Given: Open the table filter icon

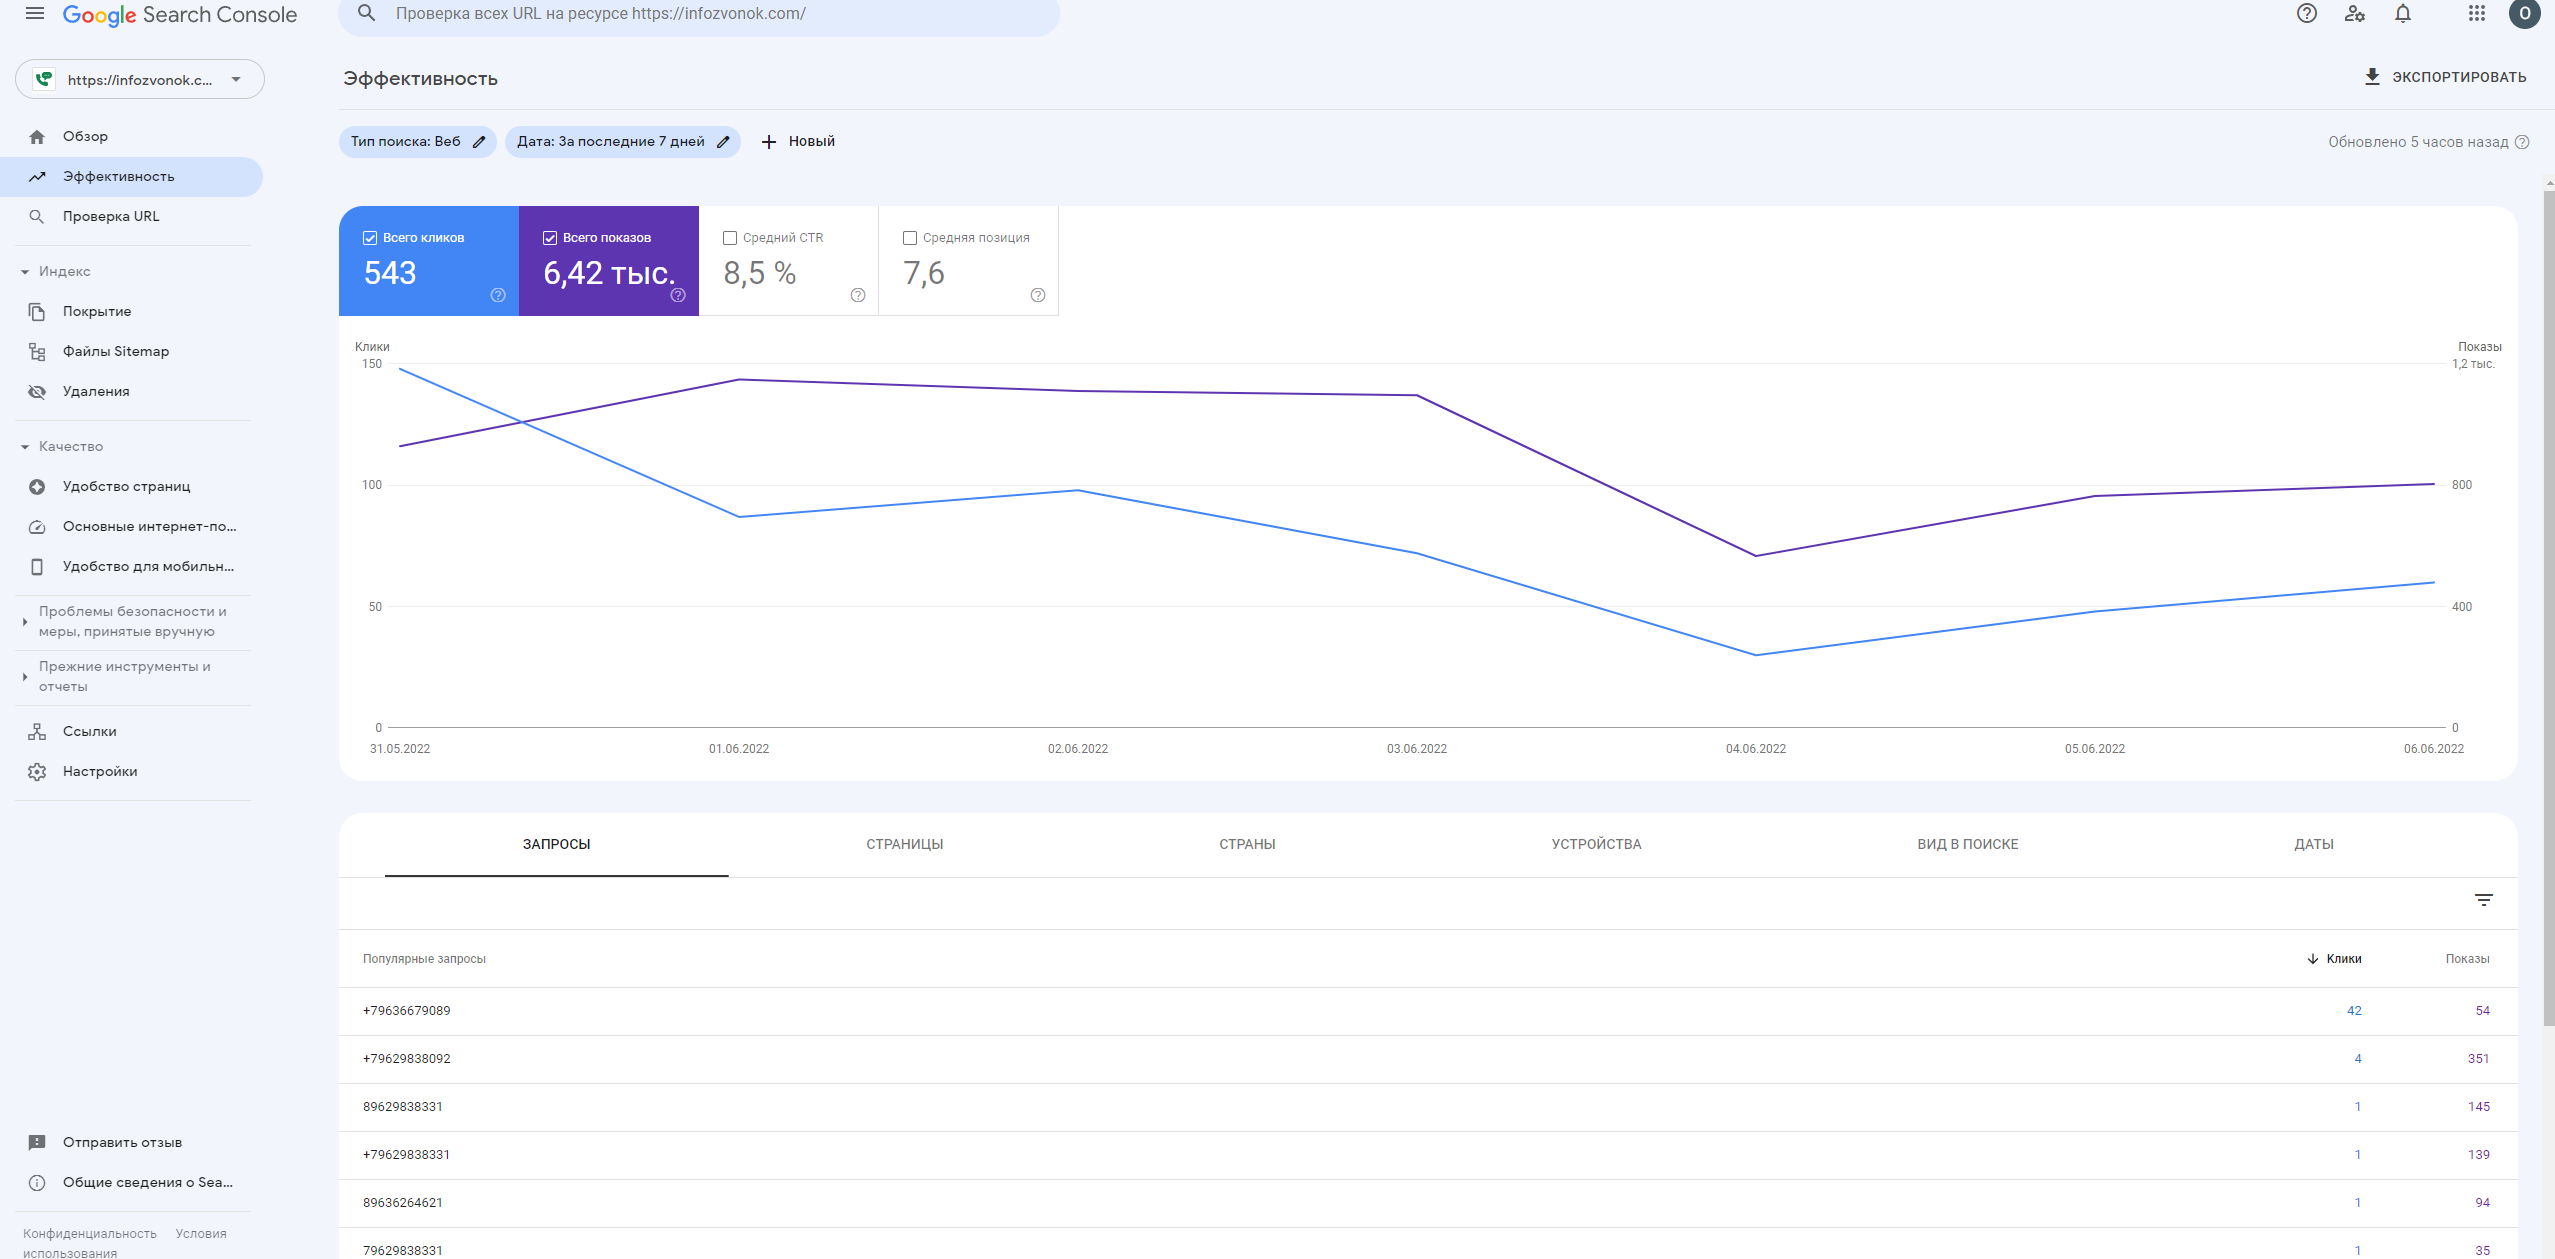Looking at the screenshot, I should pyautogui.click(x=2483, y=900).
